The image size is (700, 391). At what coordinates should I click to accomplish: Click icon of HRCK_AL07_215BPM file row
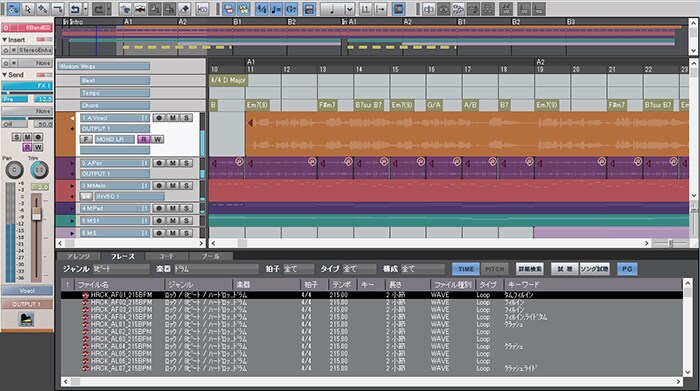point(86,368)
